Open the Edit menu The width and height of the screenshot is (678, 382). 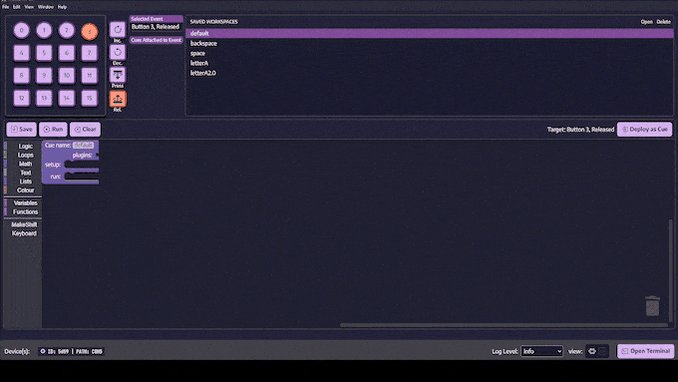point(16,7)
